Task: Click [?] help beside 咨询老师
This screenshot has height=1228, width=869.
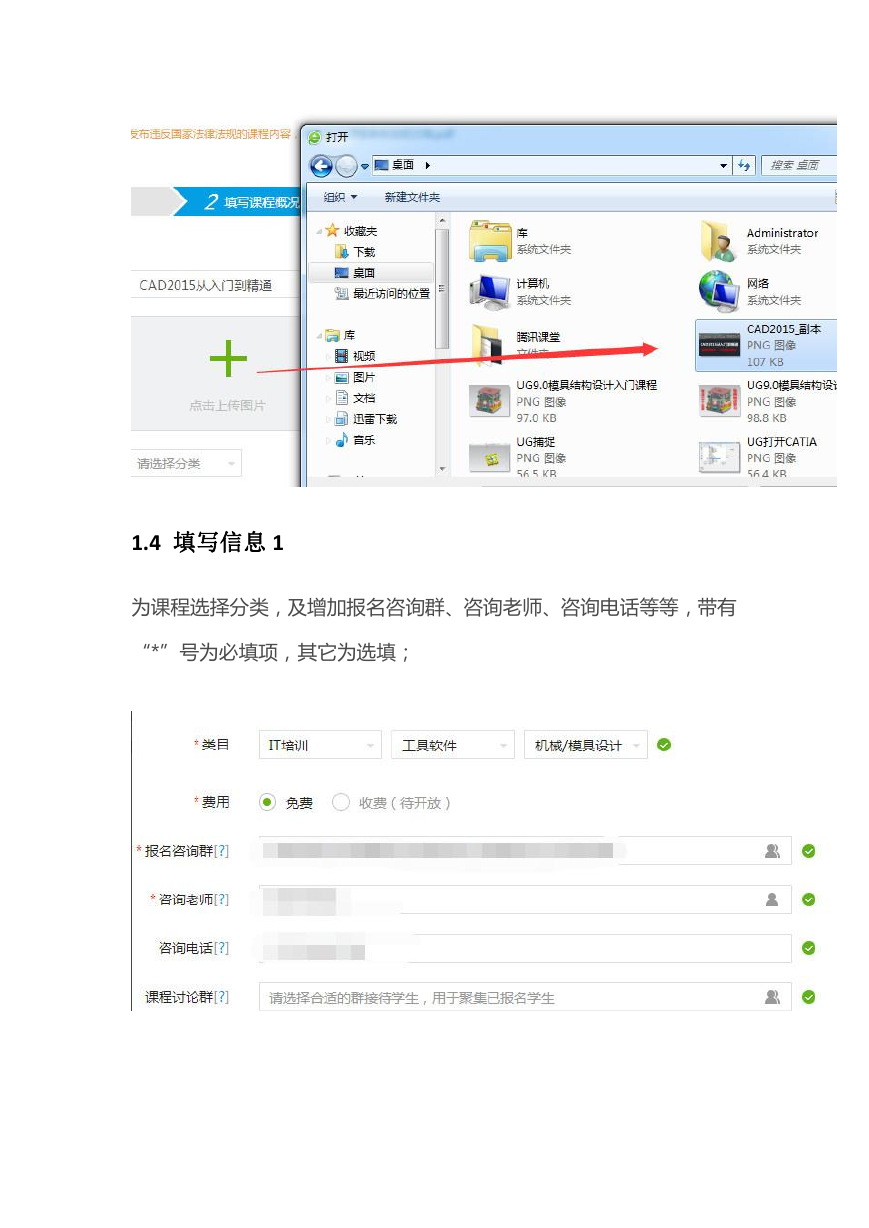Action: [221, 899]
